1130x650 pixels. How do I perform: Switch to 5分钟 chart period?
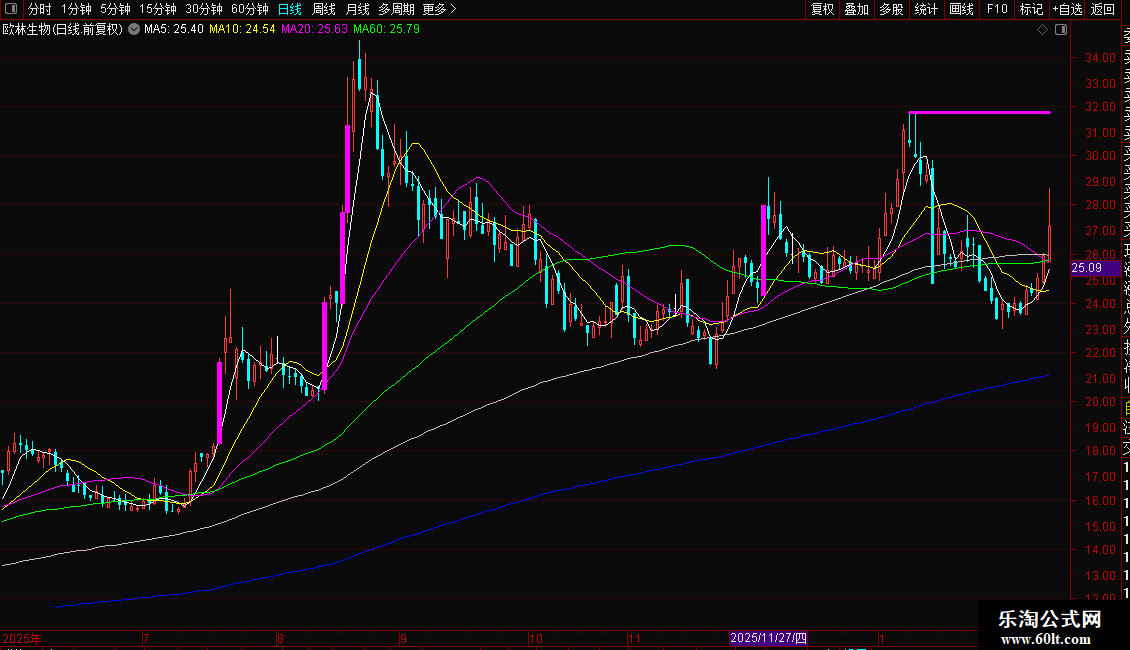click(115, 9)
